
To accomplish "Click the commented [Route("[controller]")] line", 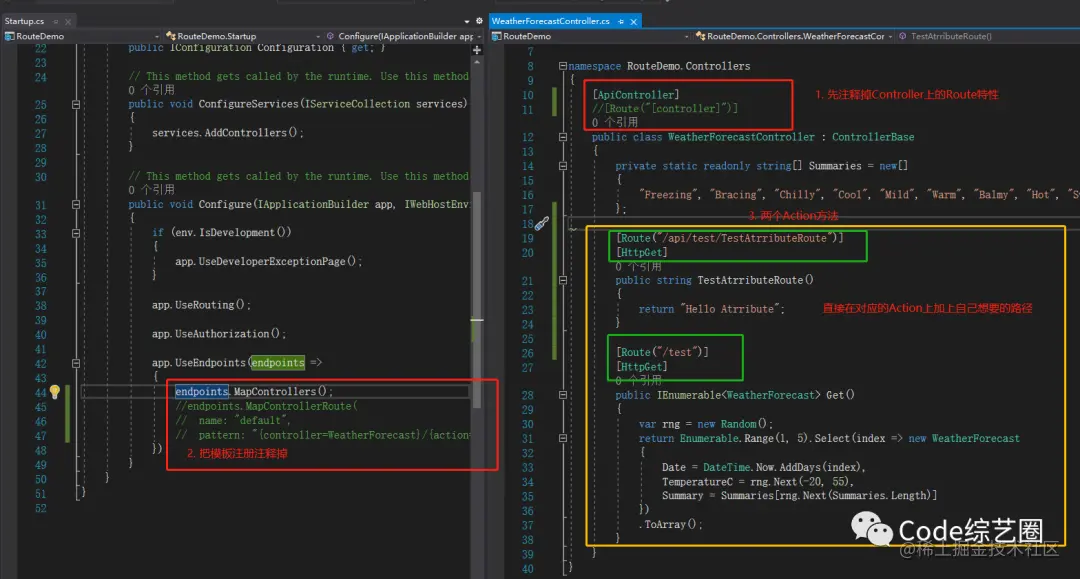I will 665,109.
